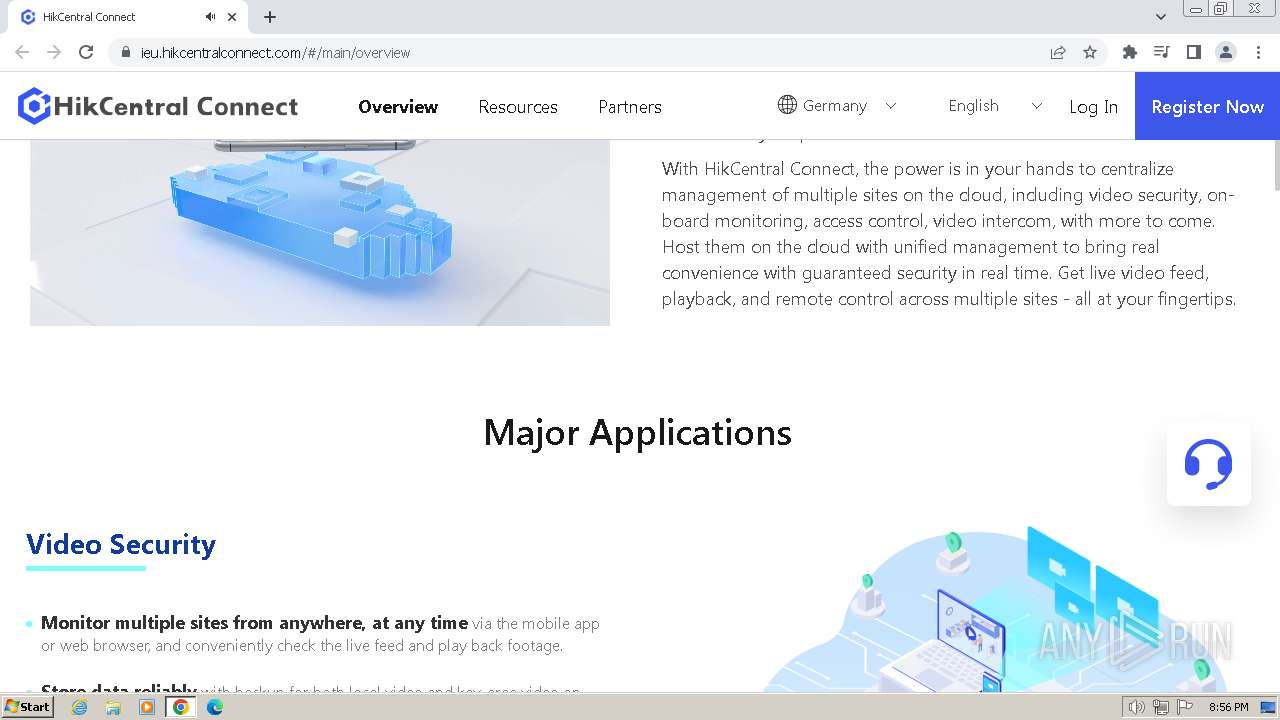The image size is (1280, 720).
Task: Mute the HikCentral Connect tab audio
Action: pyautogui.click(x=210, y=17)
